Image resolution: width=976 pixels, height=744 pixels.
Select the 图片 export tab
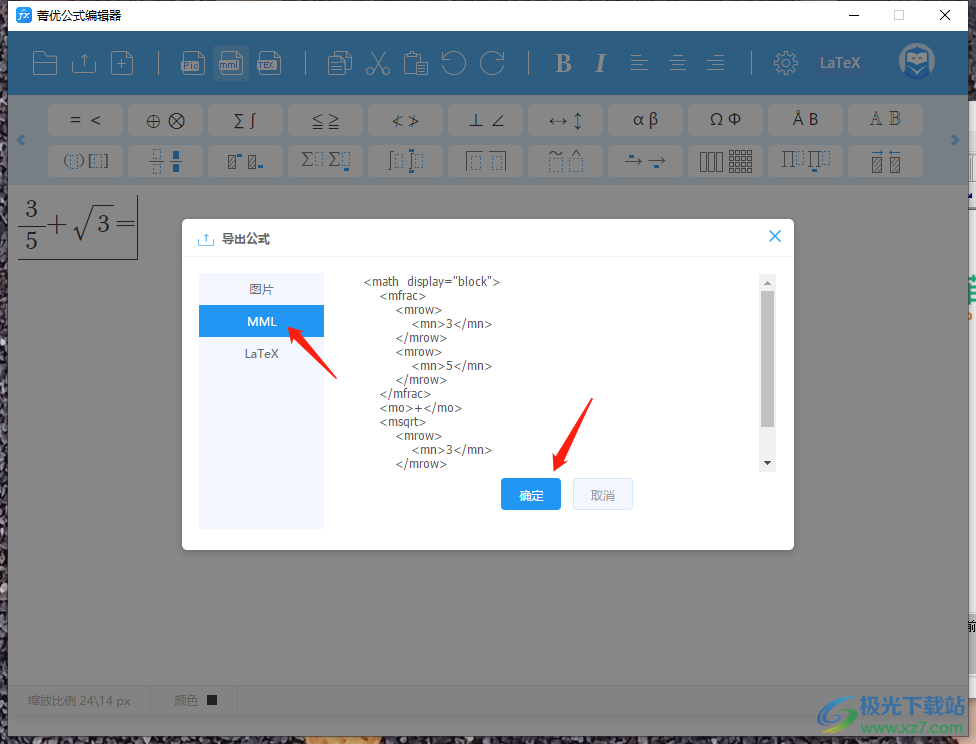261,289
